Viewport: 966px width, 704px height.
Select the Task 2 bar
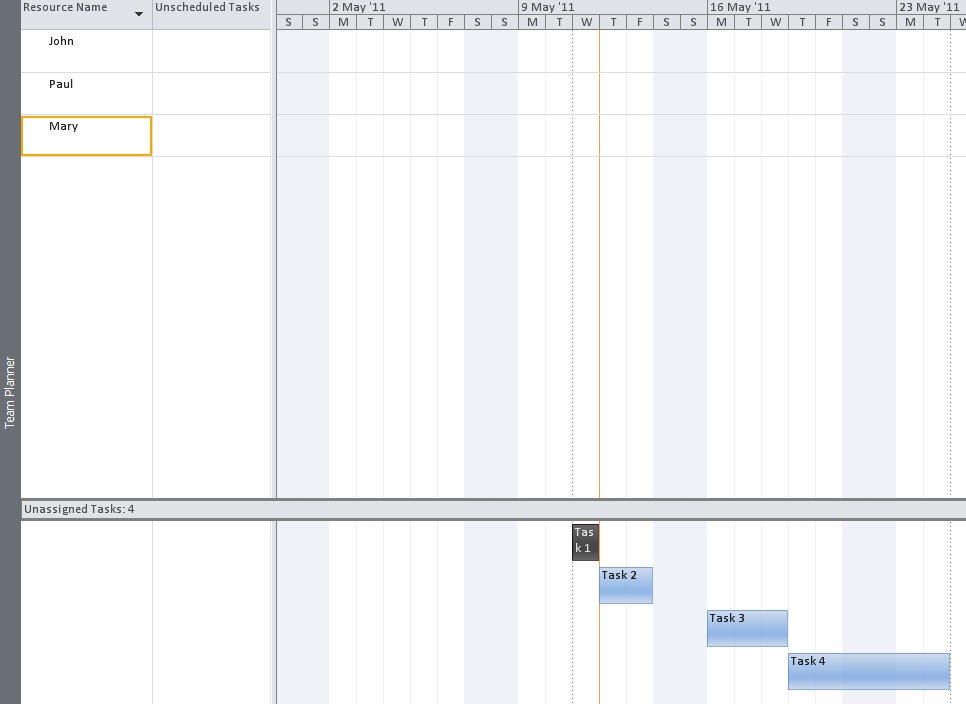625,585
